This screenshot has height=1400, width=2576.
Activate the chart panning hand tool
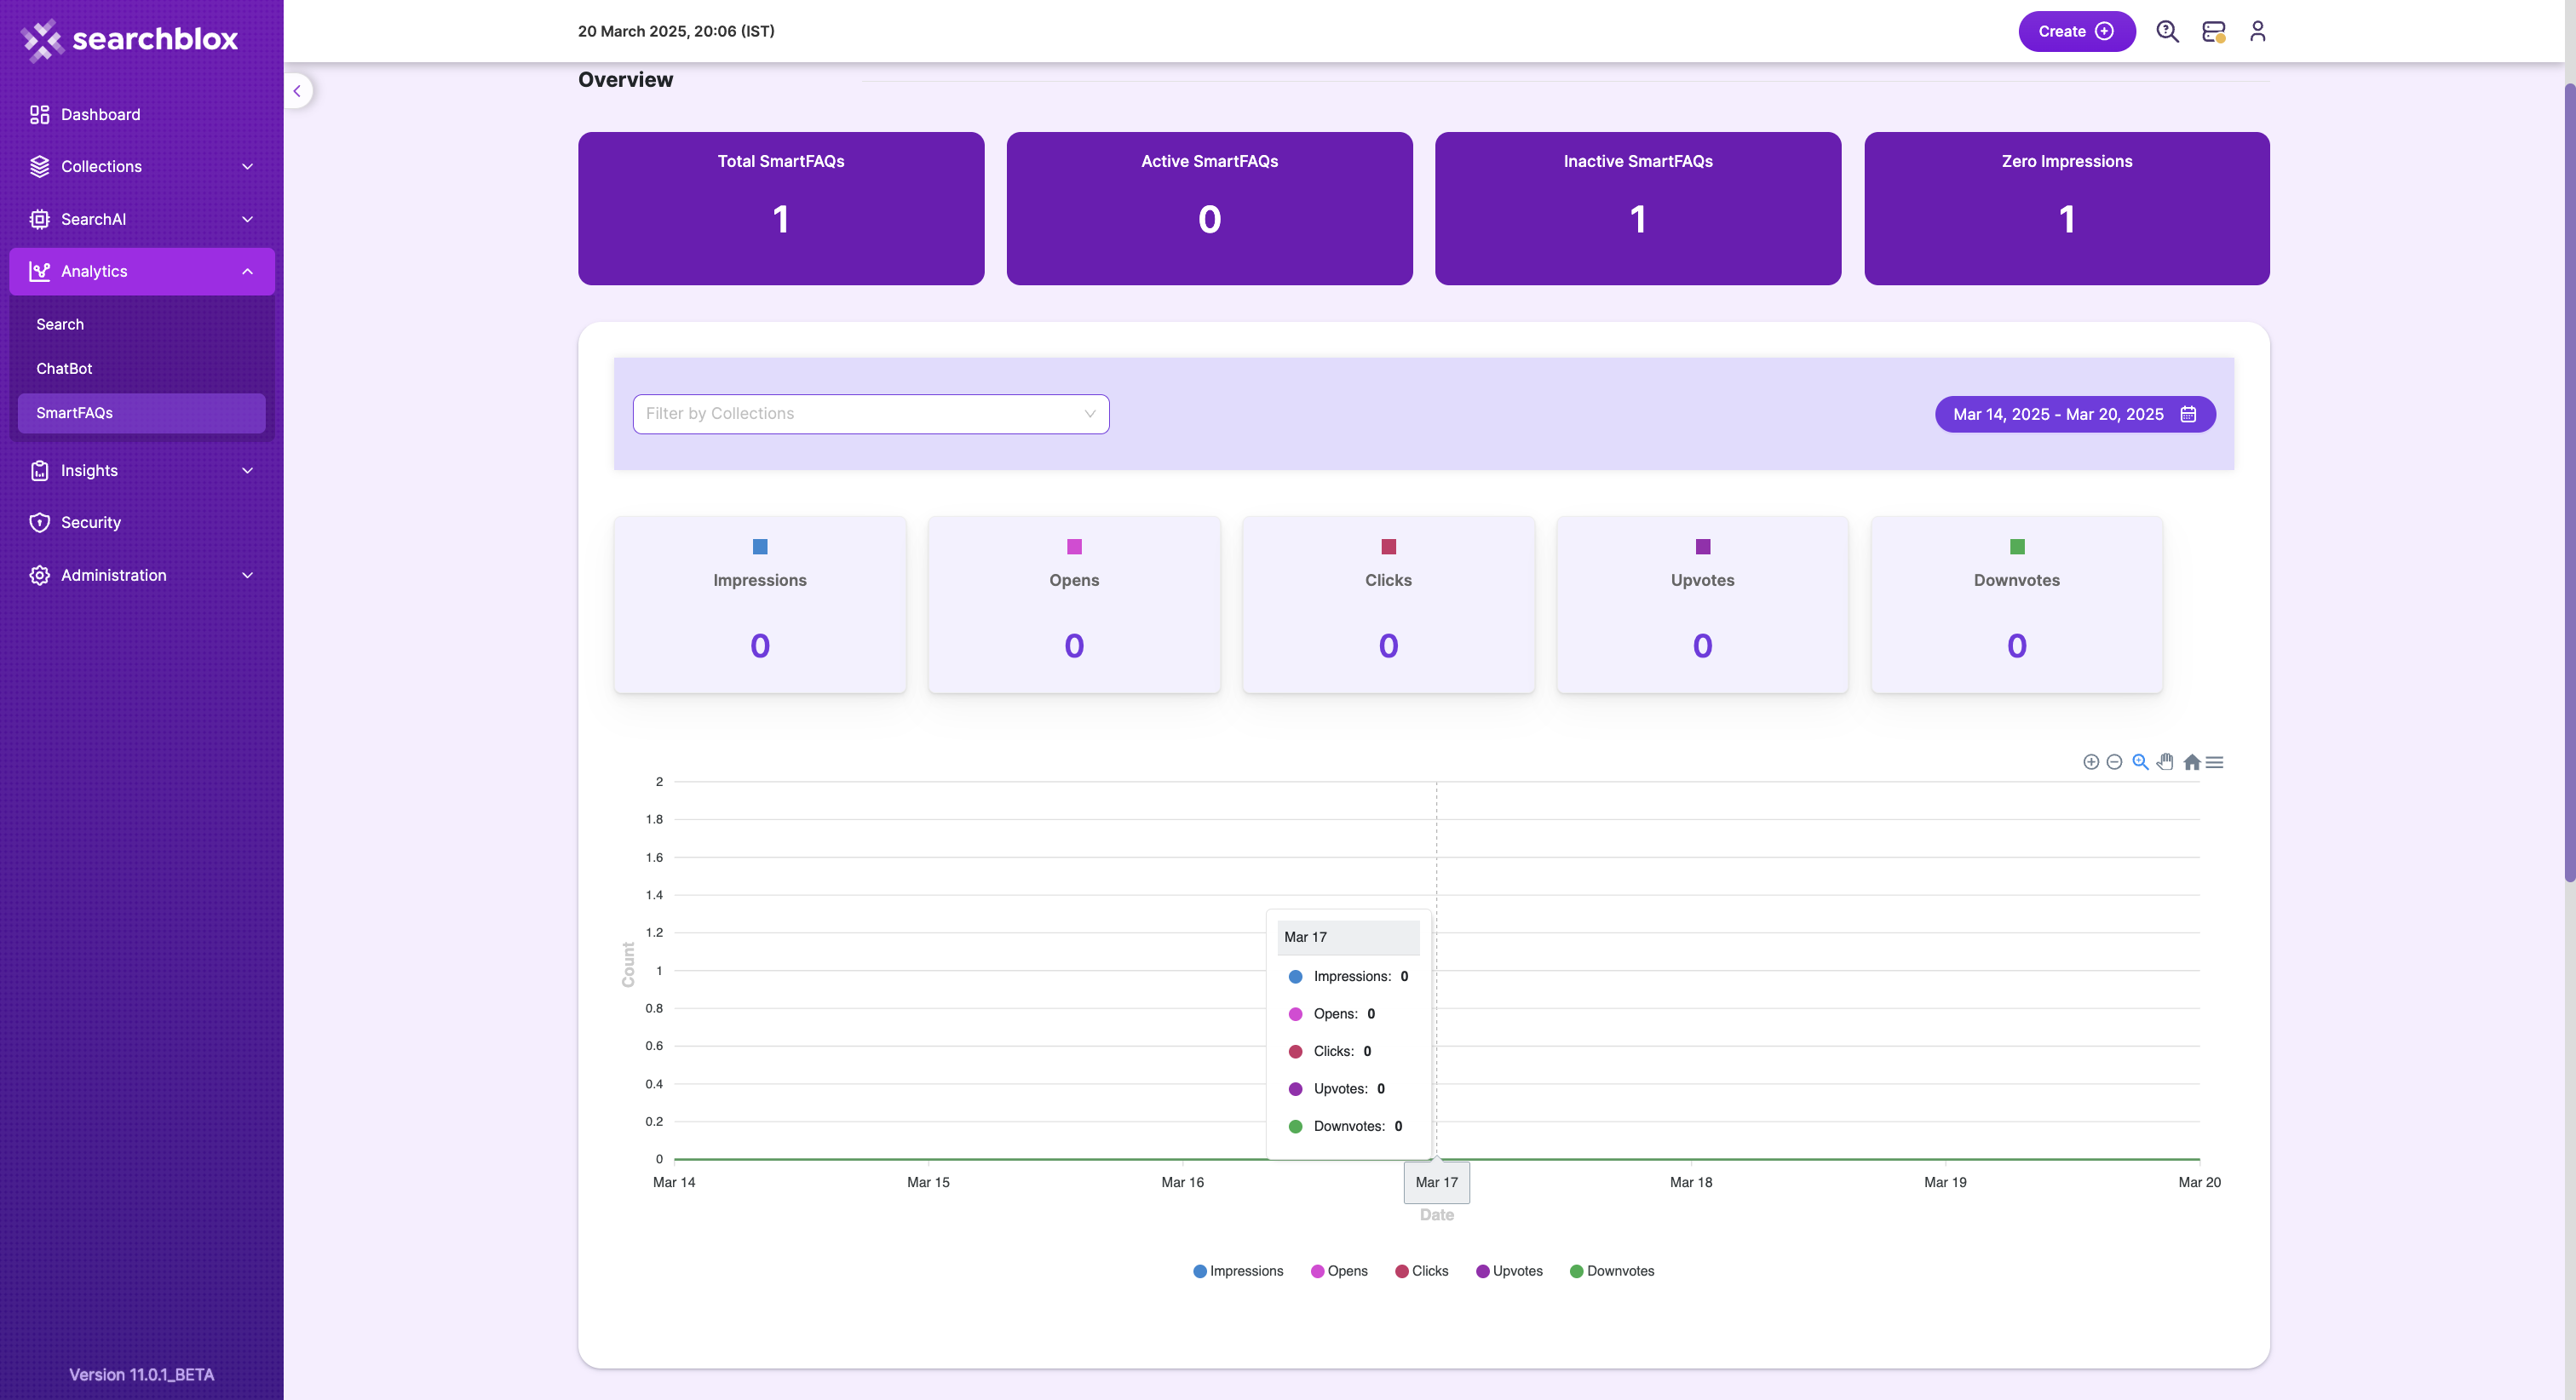pyautogui.click(x=2165, y=762)
